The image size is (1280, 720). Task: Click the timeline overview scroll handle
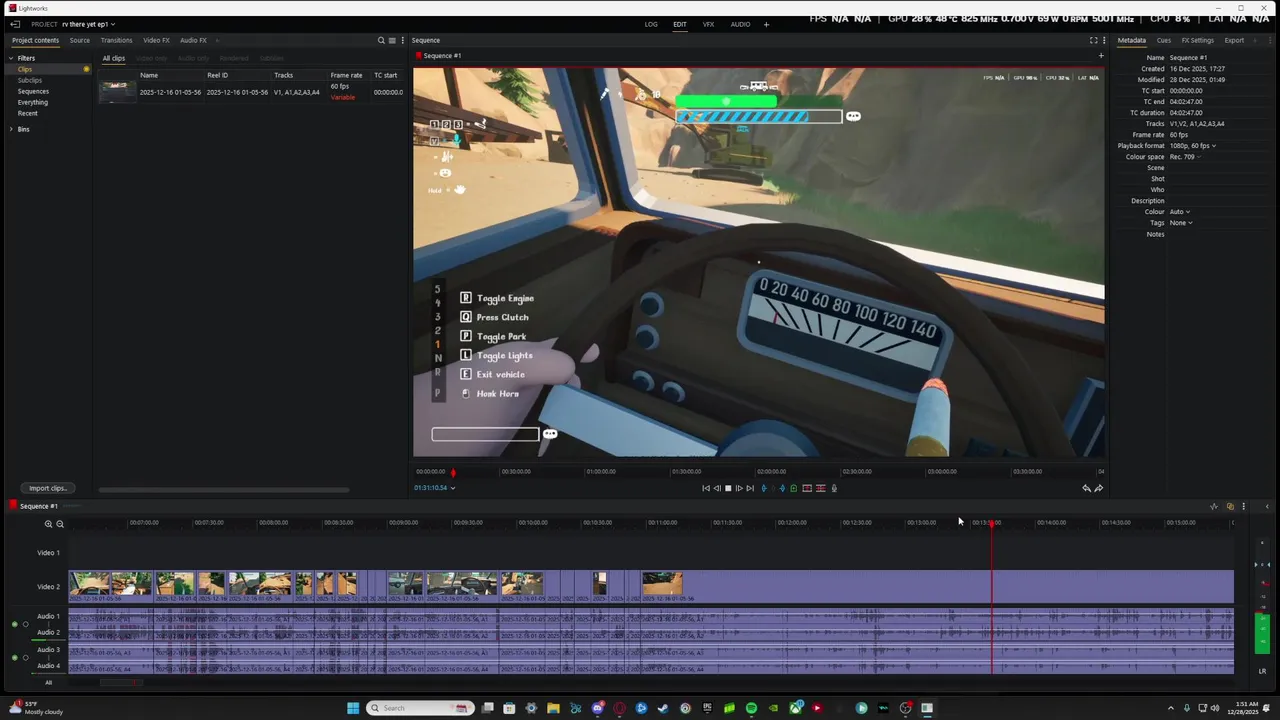[x=121, y=683]
